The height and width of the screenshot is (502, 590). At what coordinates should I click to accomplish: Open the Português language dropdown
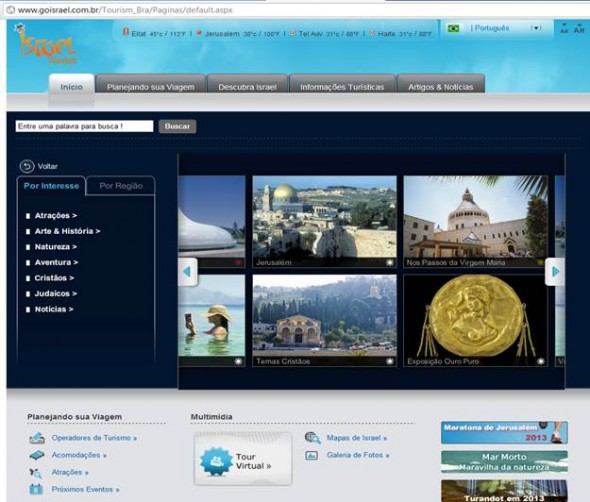pos(496,28)
